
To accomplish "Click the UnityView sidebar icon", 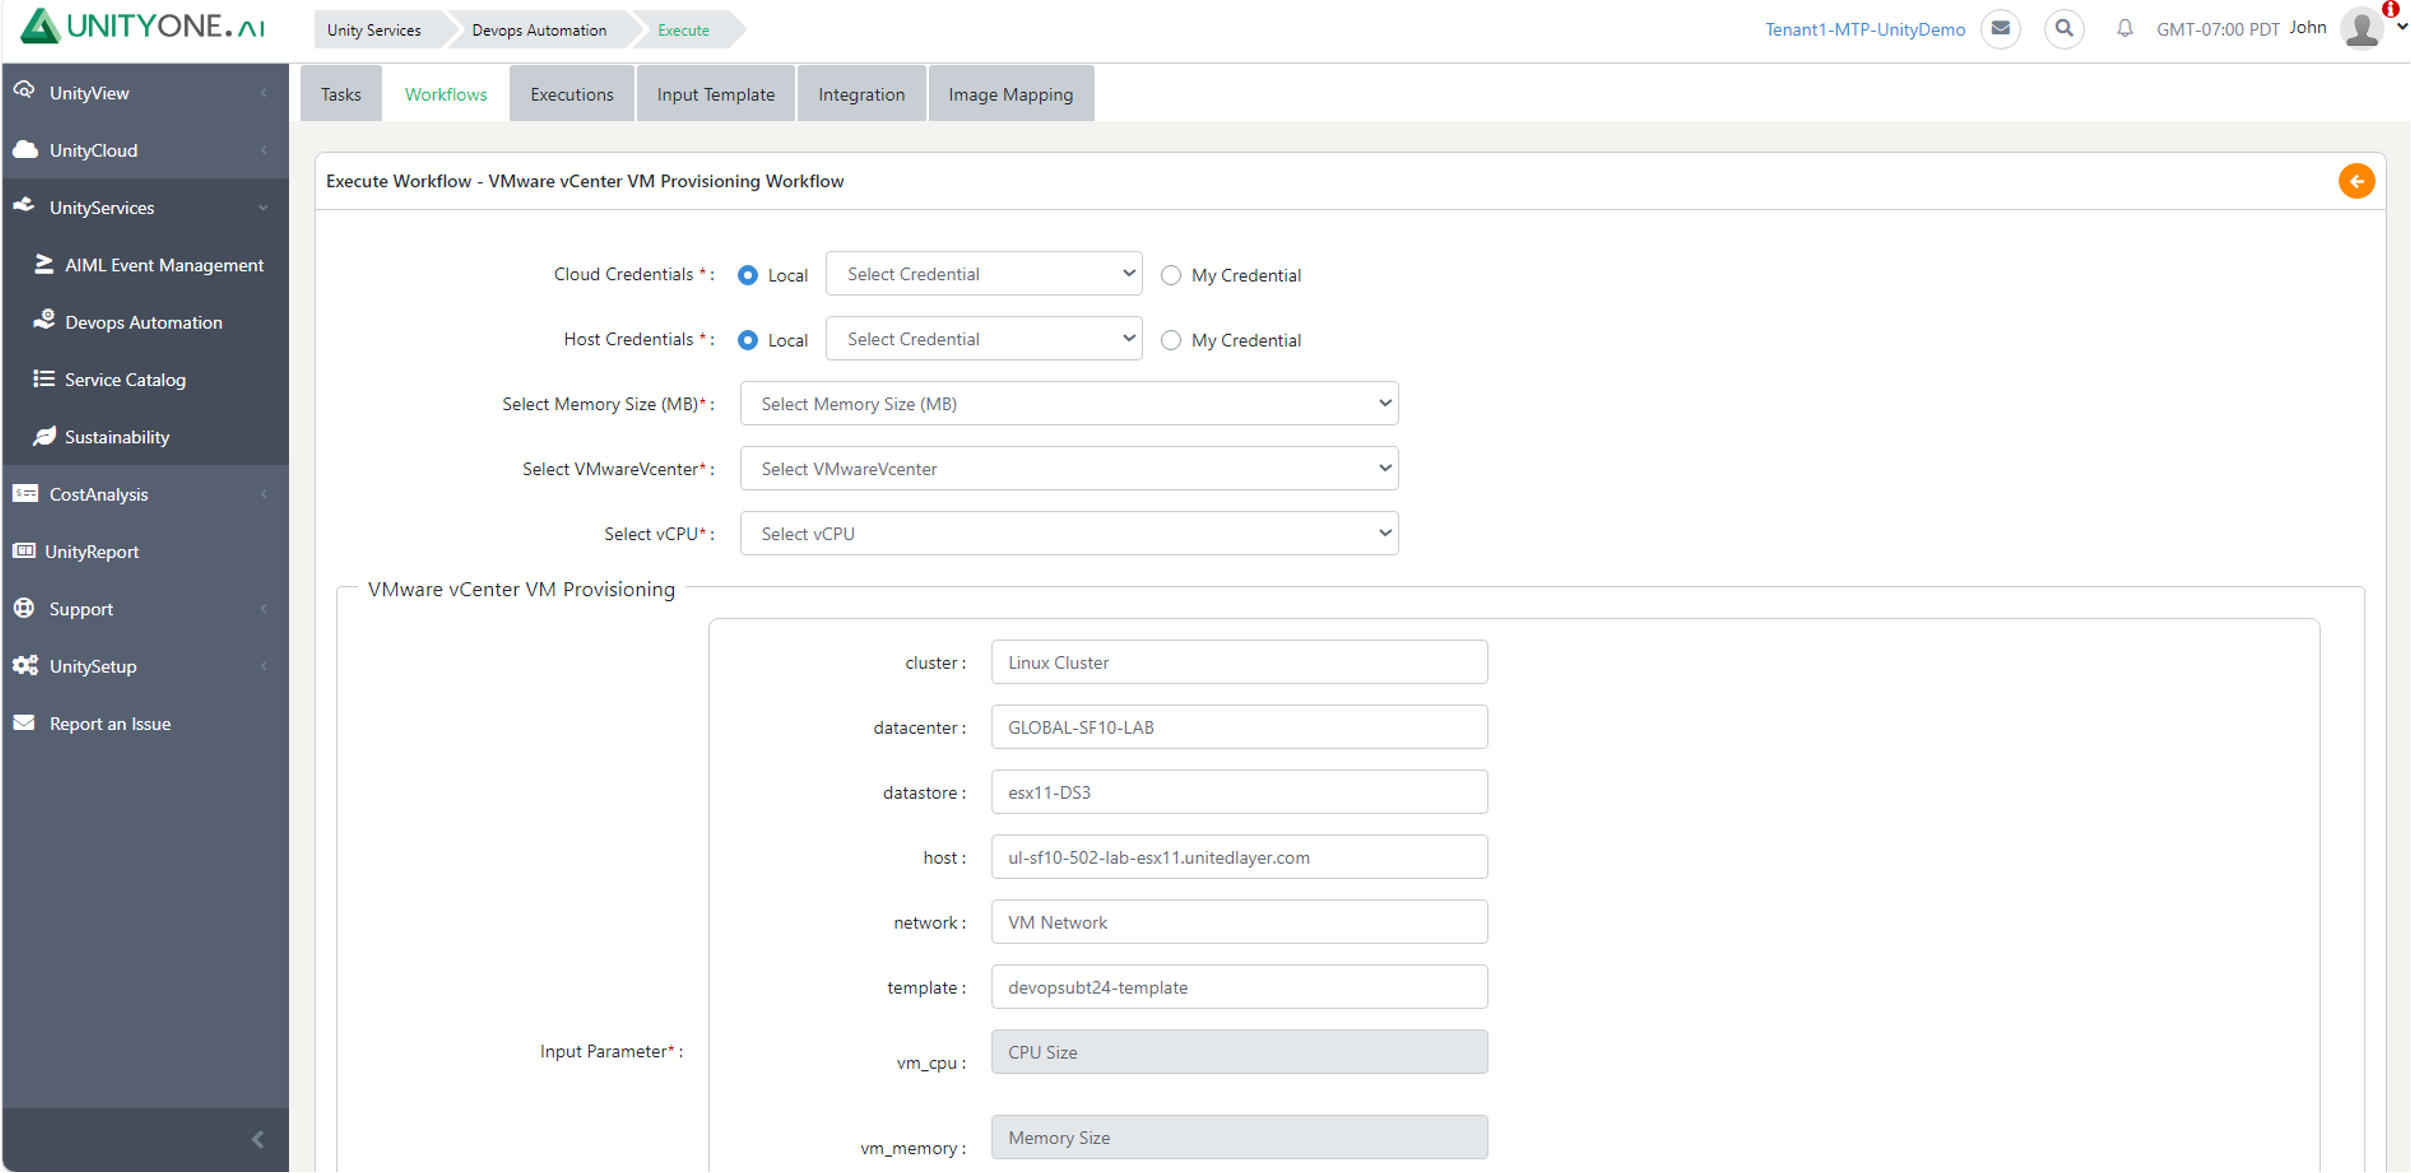I will coord(24,91).
